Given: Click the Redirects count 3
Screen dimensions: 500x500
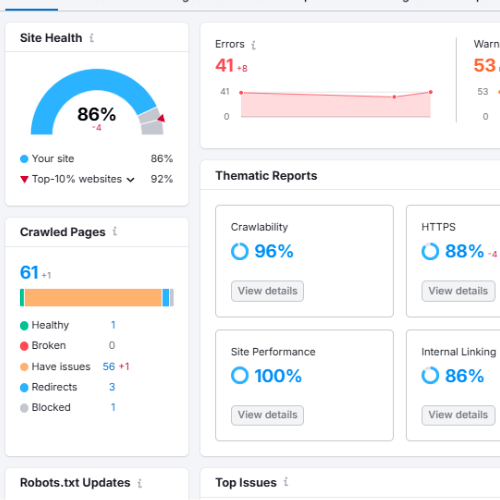Looking at the screenshot, I should tap(112, 387).
